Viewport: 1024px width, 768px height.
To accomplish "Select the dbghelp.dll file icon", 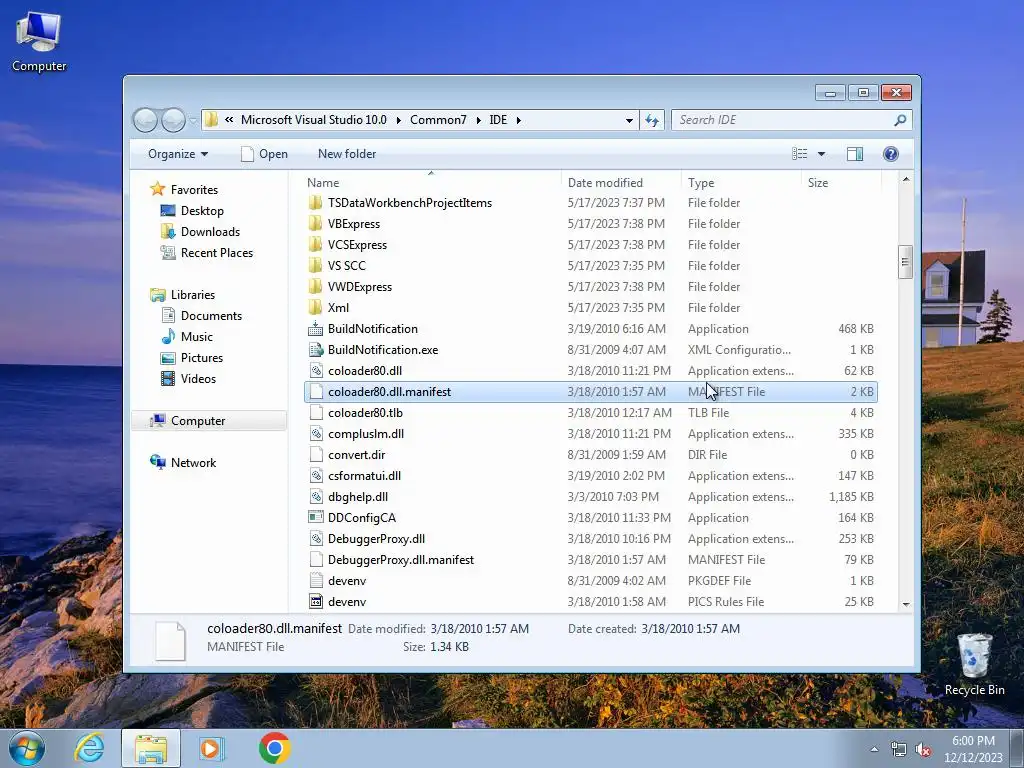I will [x=315, y=497].
